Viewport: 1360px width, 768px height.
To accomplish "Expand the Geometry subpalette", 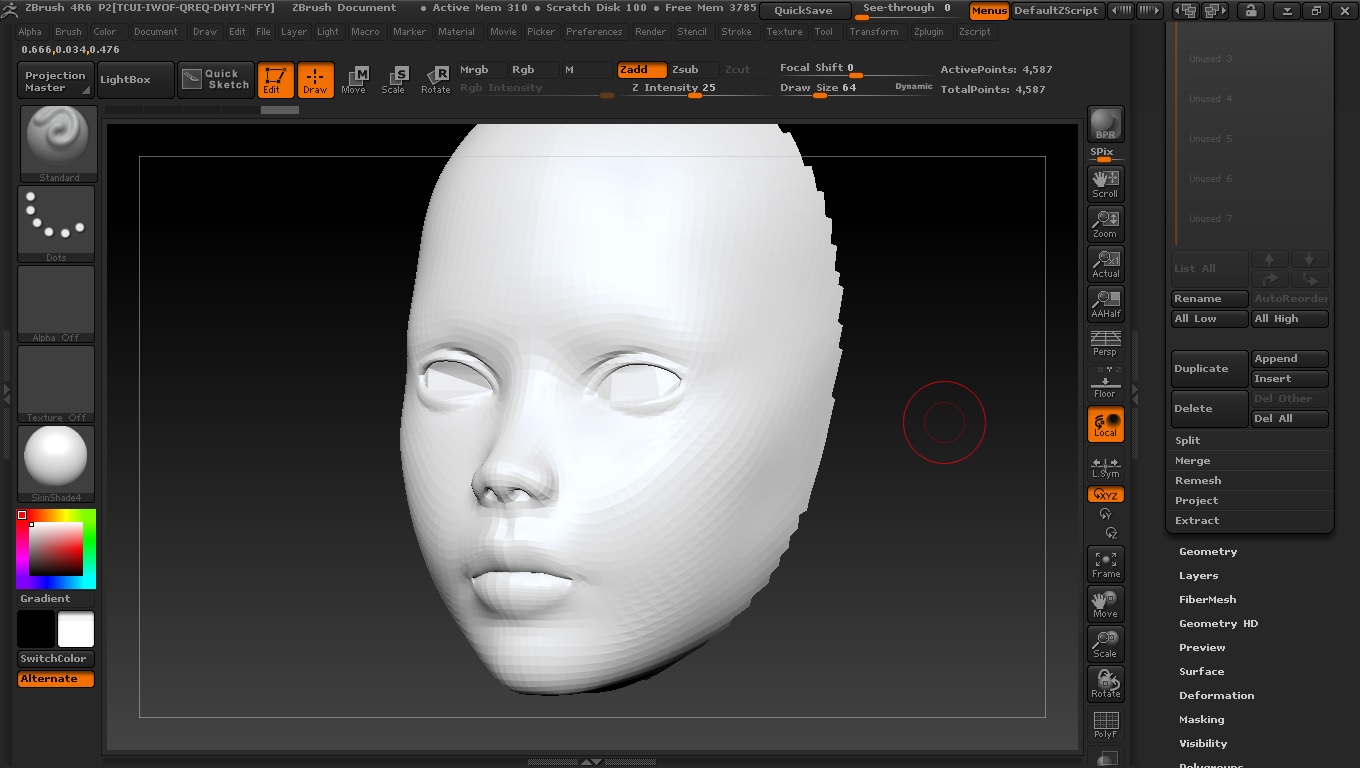I will click(1208, 552).
